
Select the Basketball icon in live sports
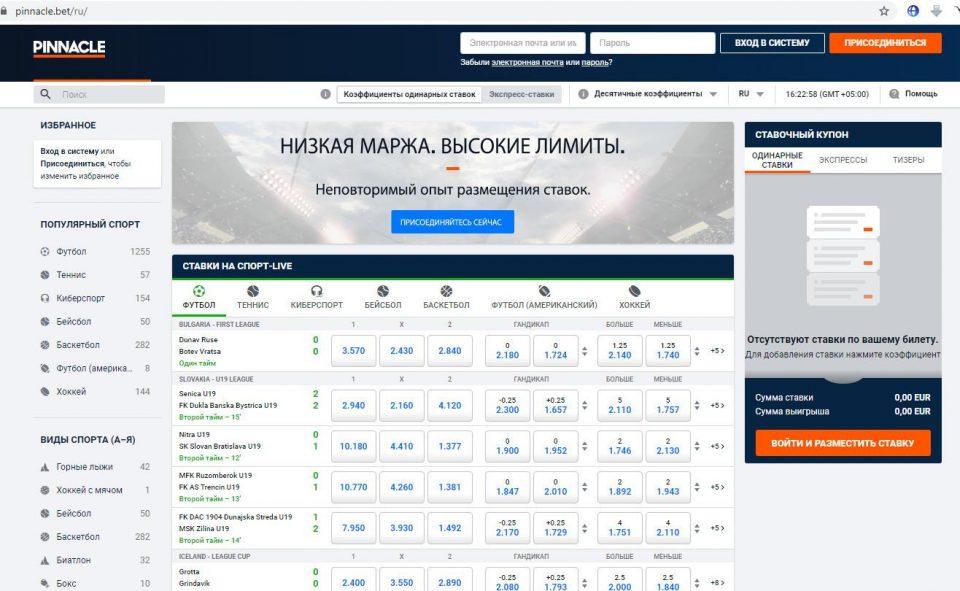tap(446, 291)
